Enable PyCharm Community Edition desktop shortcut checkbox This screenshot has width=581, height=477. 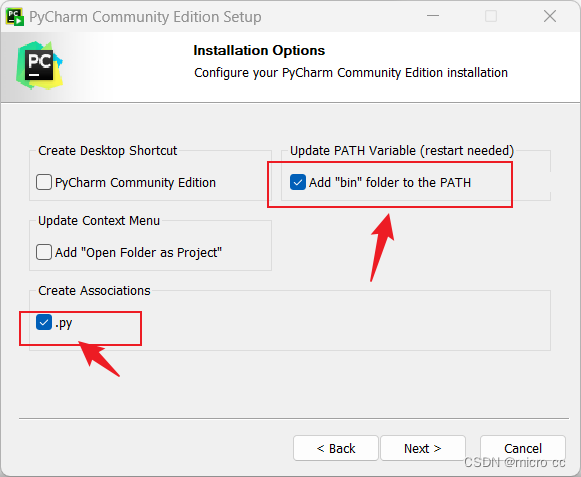pos(44,182)
